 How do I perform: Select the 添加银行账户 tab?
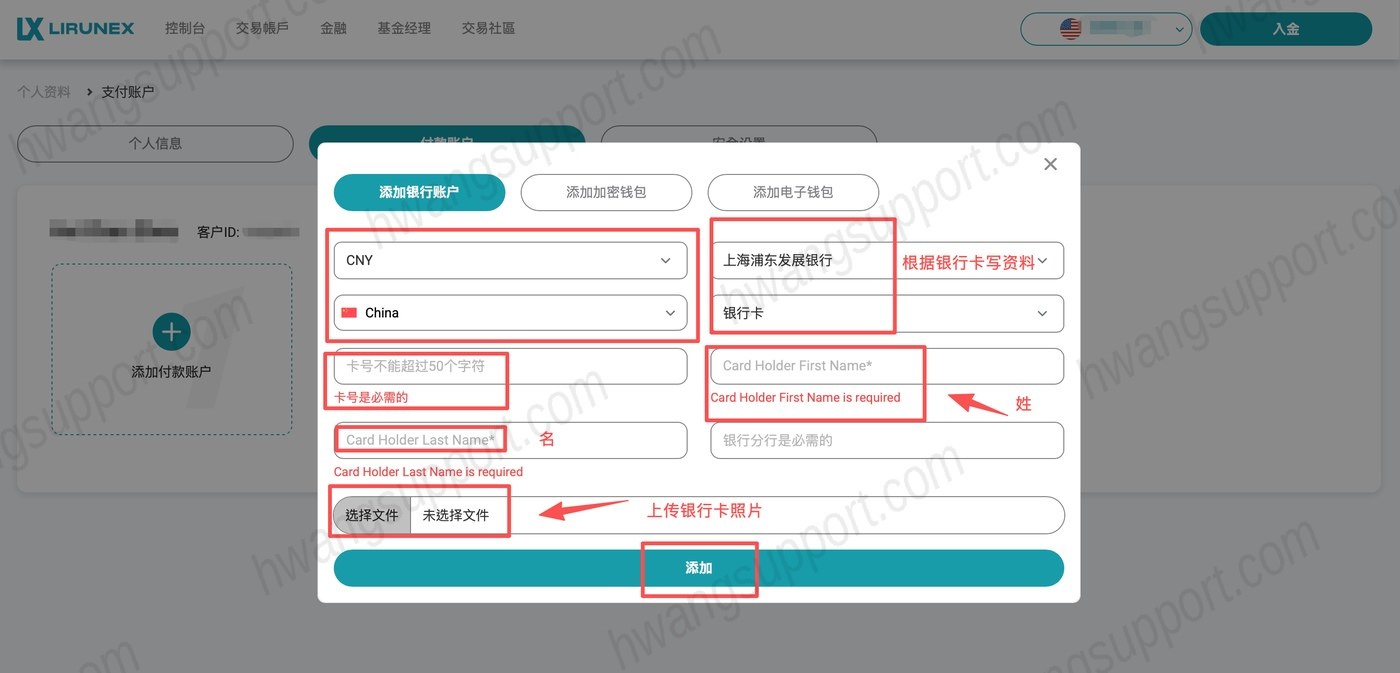point(419,192)
